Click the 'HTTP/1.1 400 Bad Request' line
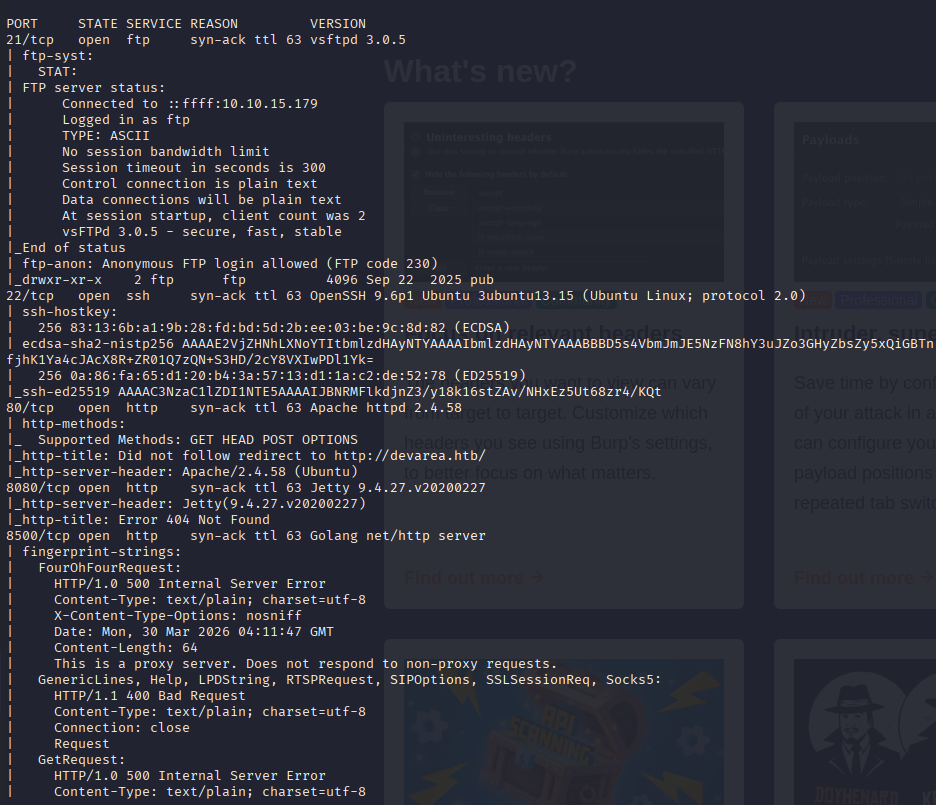This screenshot has height=805, width=936. (150, 696)
